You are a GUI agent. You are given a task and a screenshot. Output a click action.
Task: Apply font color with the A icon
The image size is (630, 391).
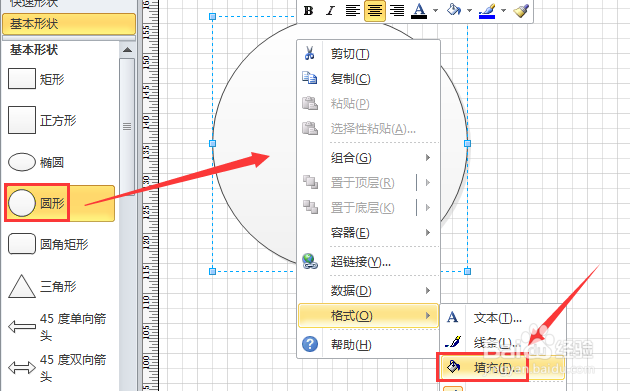pyautogui.click(x=419, y=10)
